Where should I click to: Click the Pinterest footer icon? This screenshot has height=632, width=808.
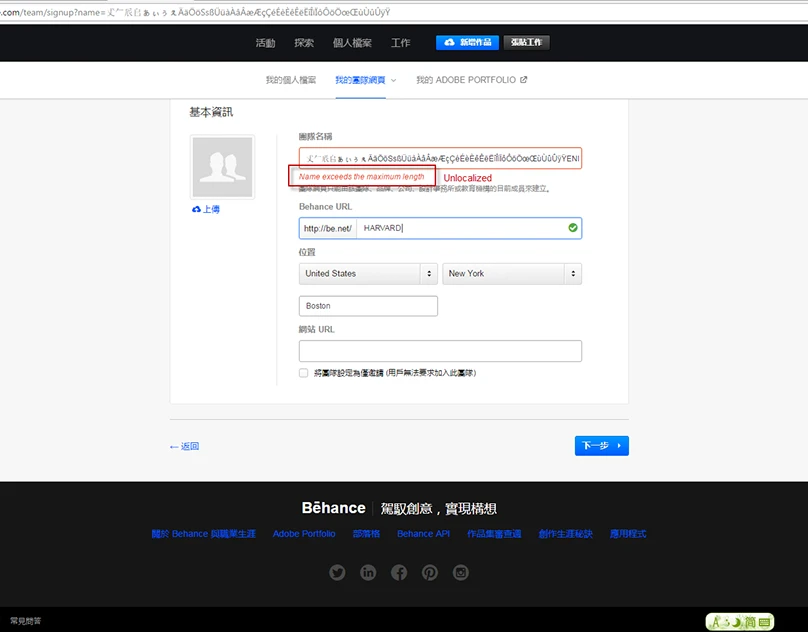tap(430, 572)
